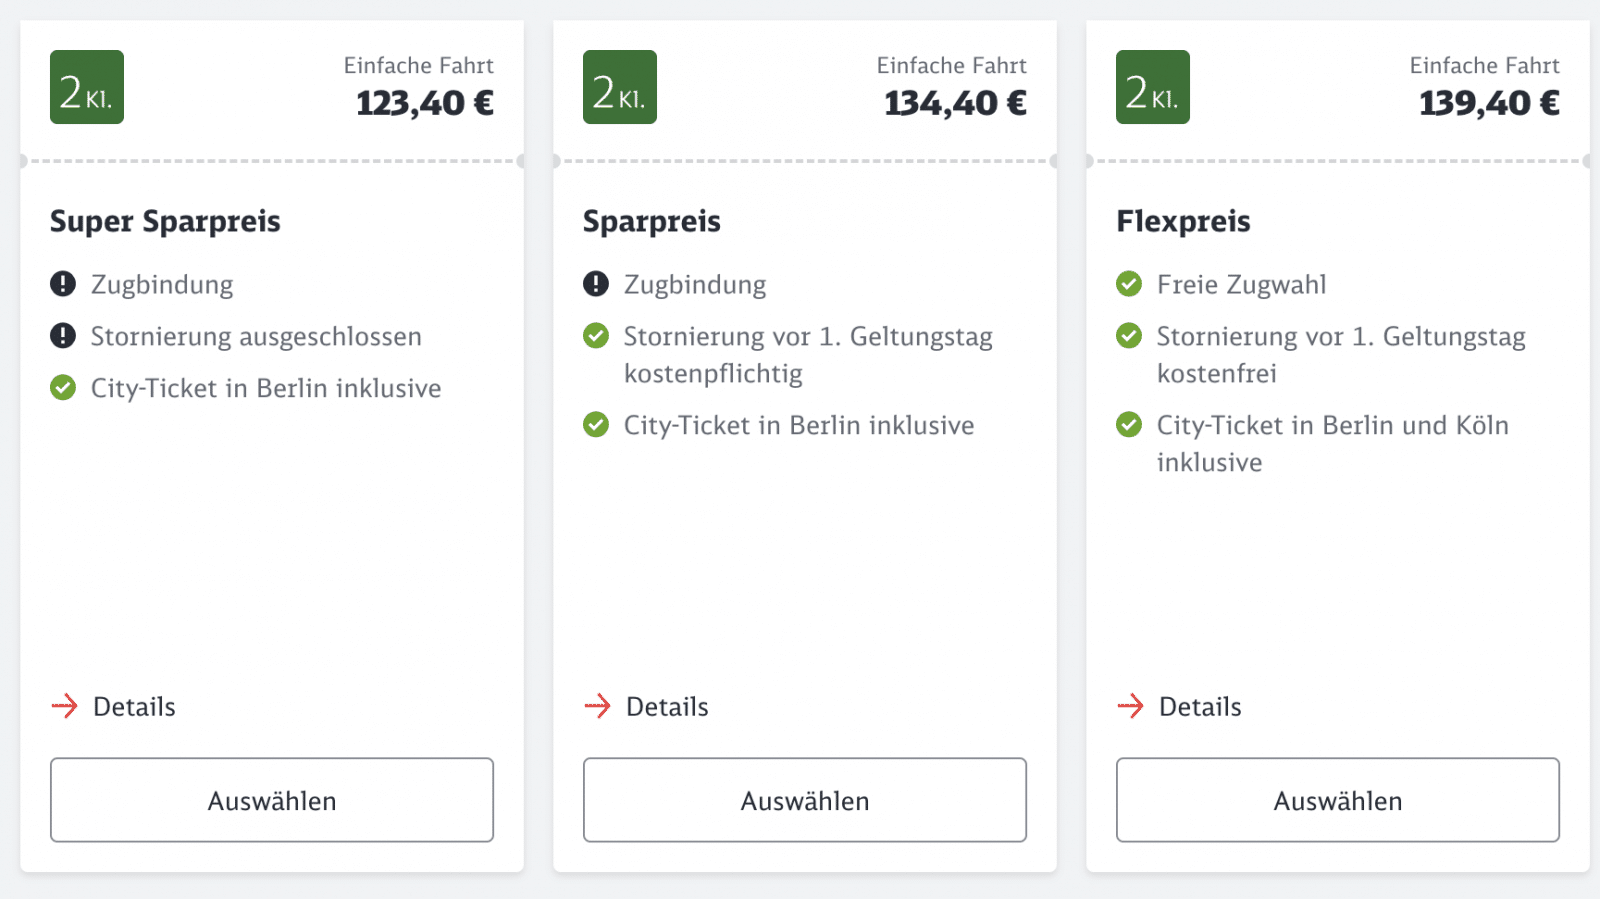1600x899 pixels.
Task: Click checkmark next to Stornierung kostenfrei in Flexpreis
Action: coord(1129,336)
